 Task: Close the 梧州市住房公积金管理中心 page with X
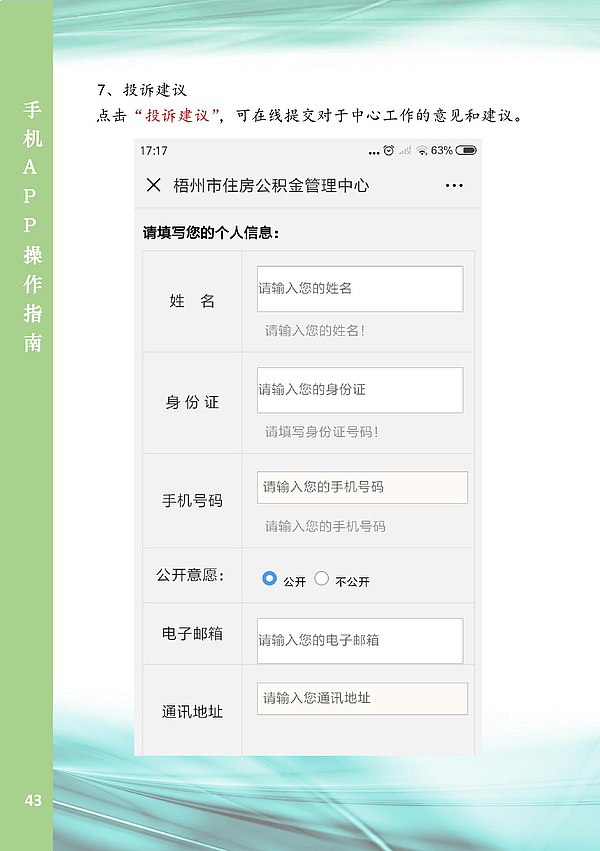click(x=153, y=185)
